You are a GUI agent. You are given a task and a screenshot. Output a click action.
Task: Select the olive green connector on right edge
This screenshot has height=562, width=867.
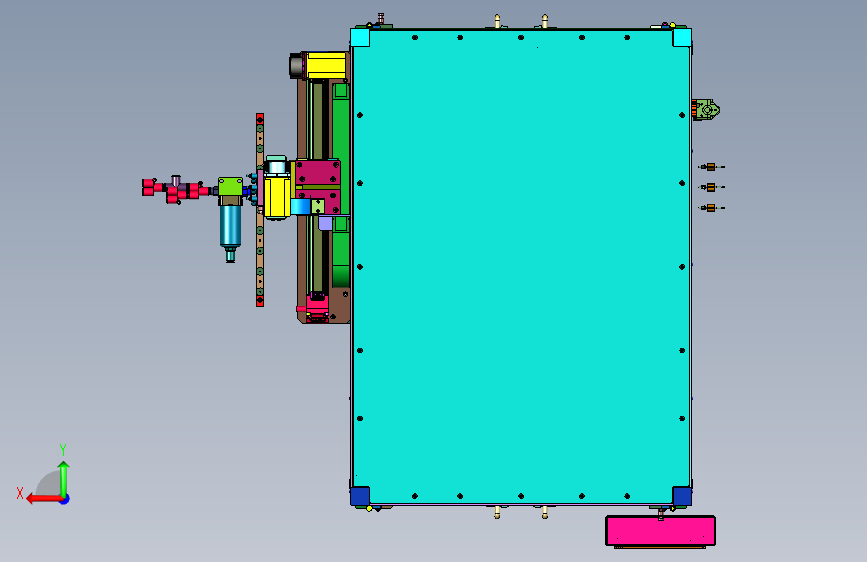pyautogui.click(x=706, y=110)
